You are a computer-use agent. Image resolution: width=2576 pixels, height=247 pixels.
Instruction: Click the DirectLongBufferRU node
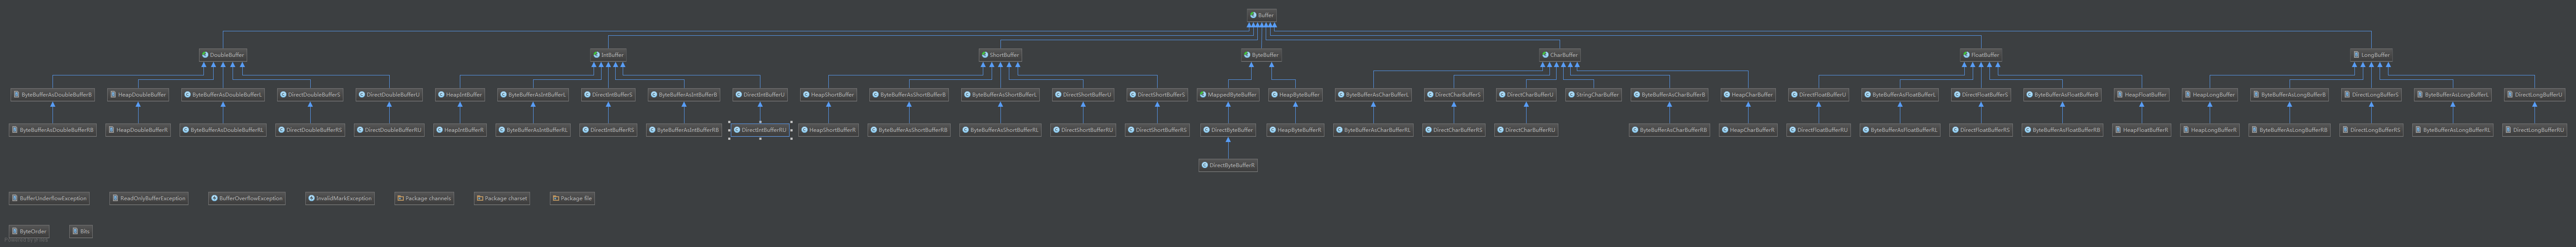tap(2535, 130)
